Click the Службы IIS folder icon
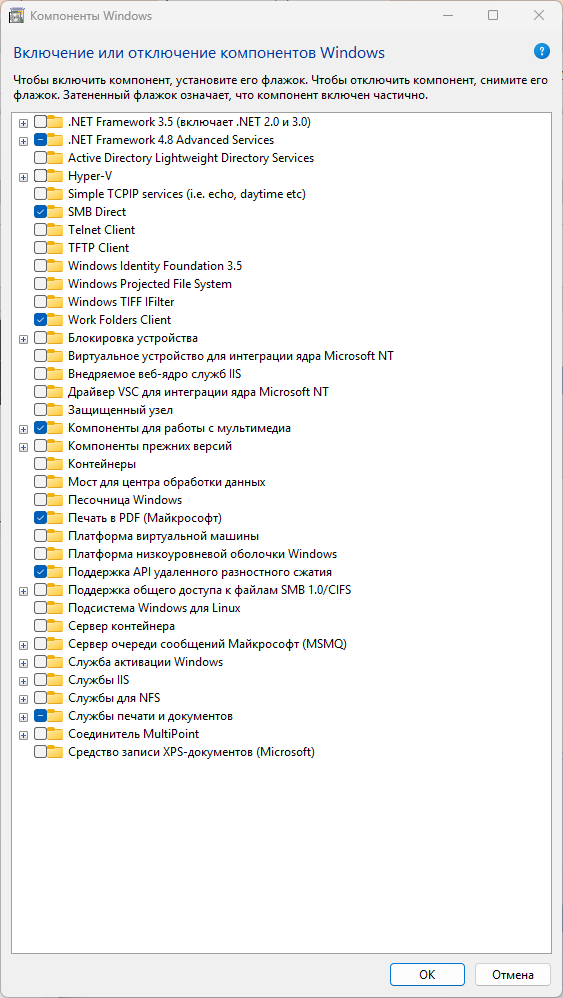 (x=55, y=680)
